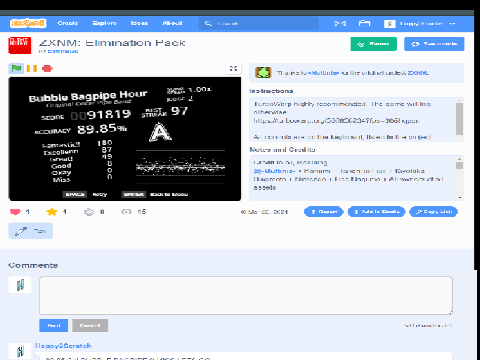Toggle favorite with the yellow star icon
Screen dimensions: 480x360
tap(52, 212)
